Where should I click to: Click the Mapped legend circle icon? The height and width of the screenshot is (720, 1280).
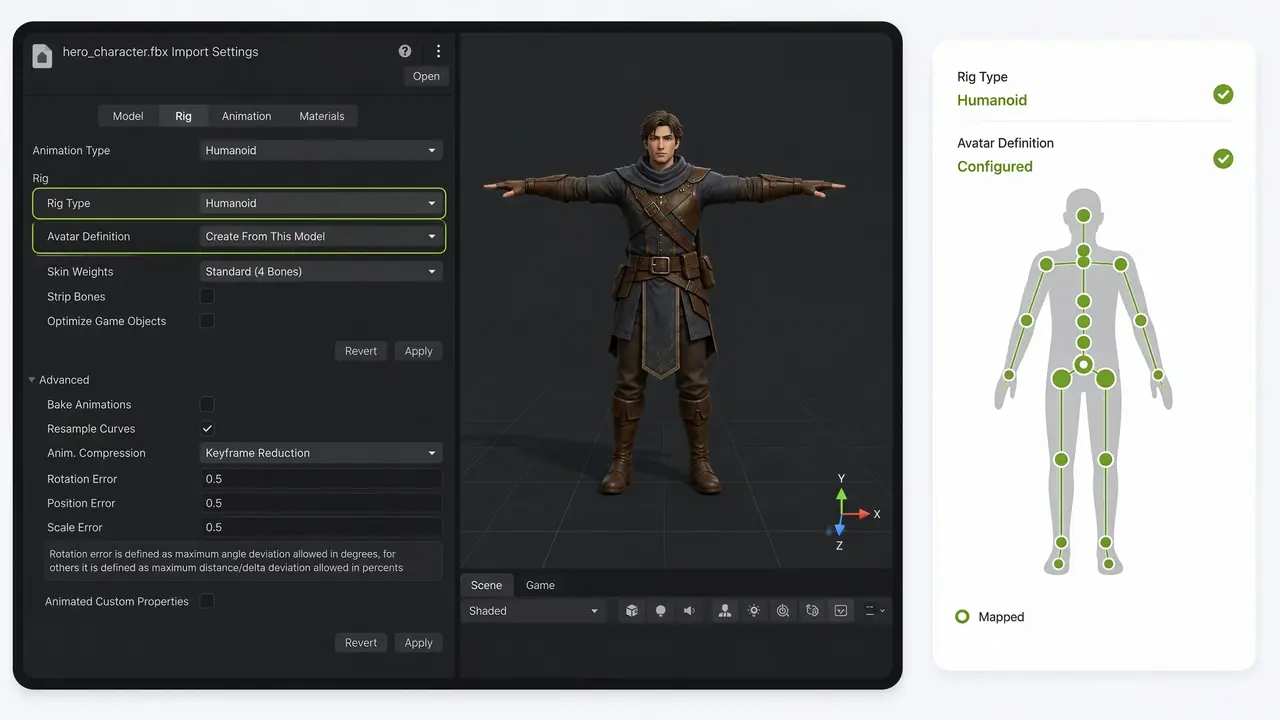[962, 617]
